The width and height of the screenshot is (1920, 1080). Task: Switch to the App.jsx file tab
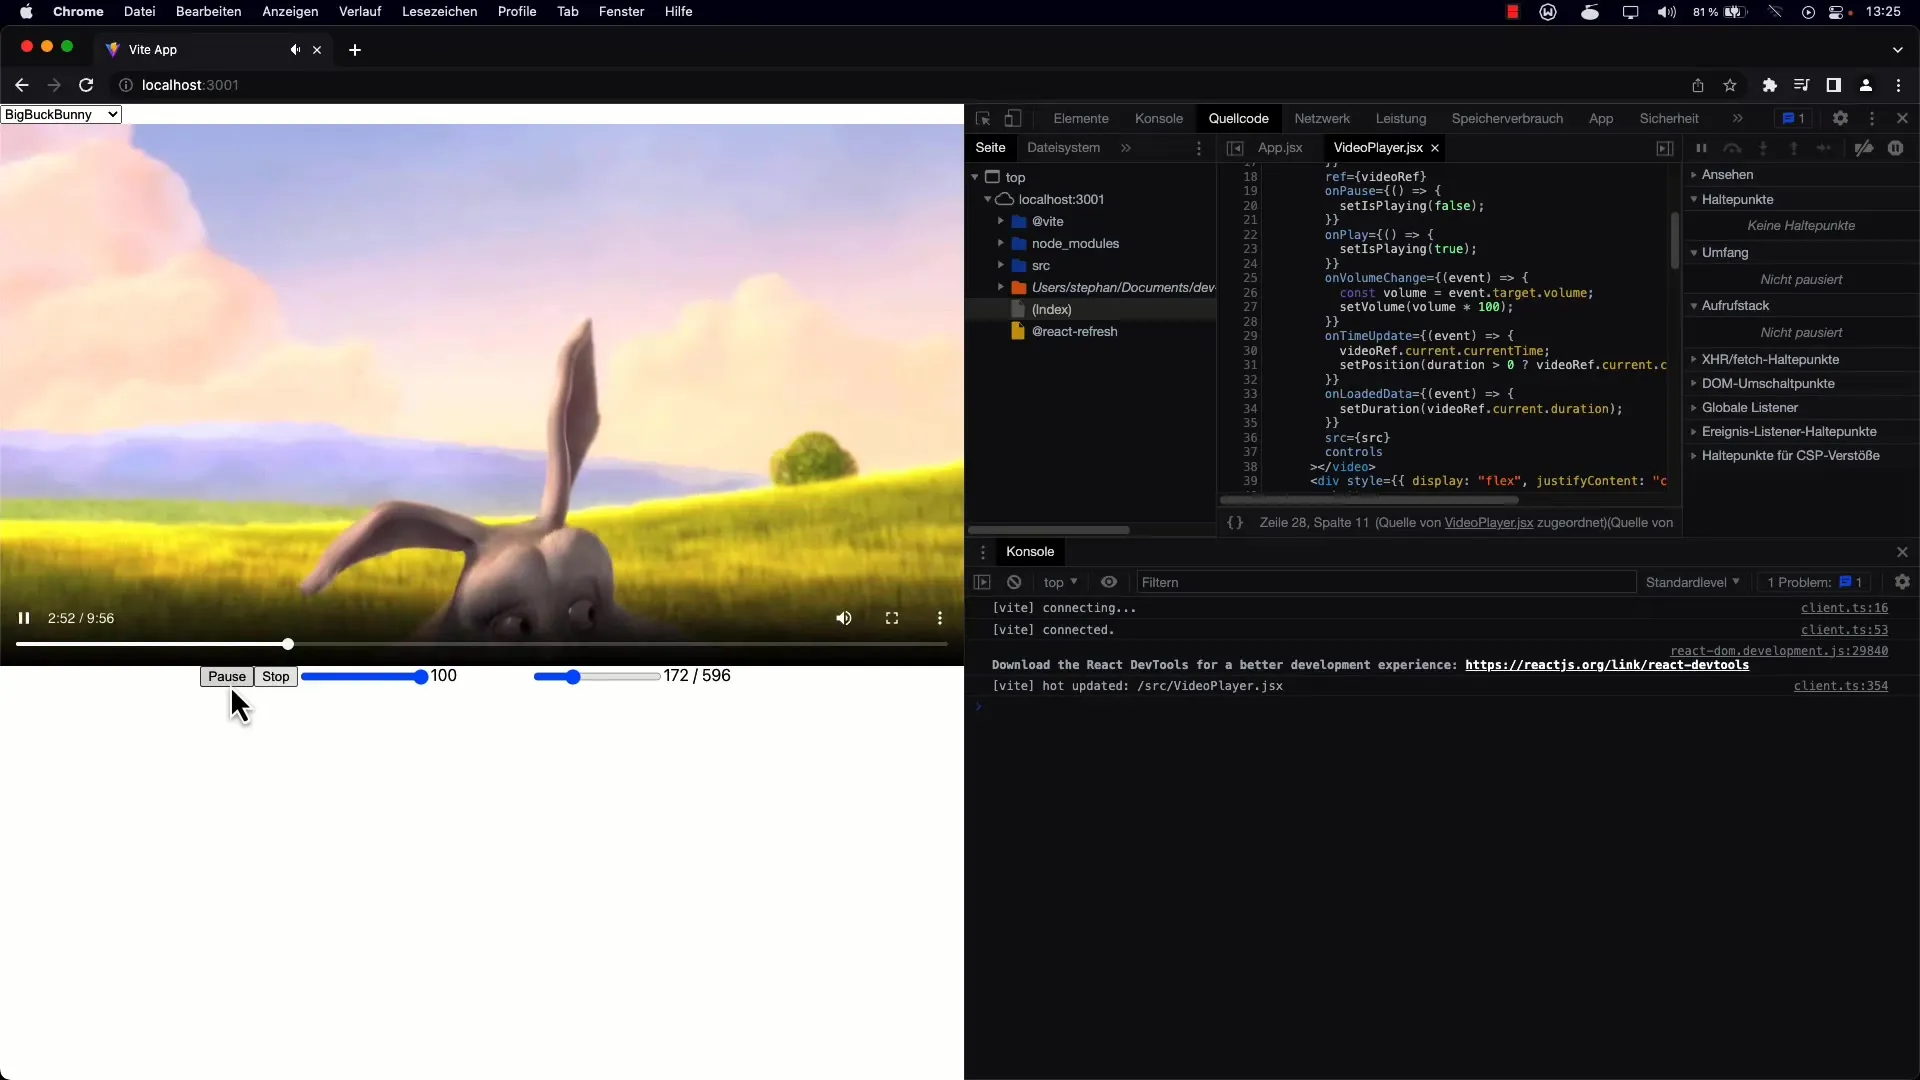(x=1280, y=148)
